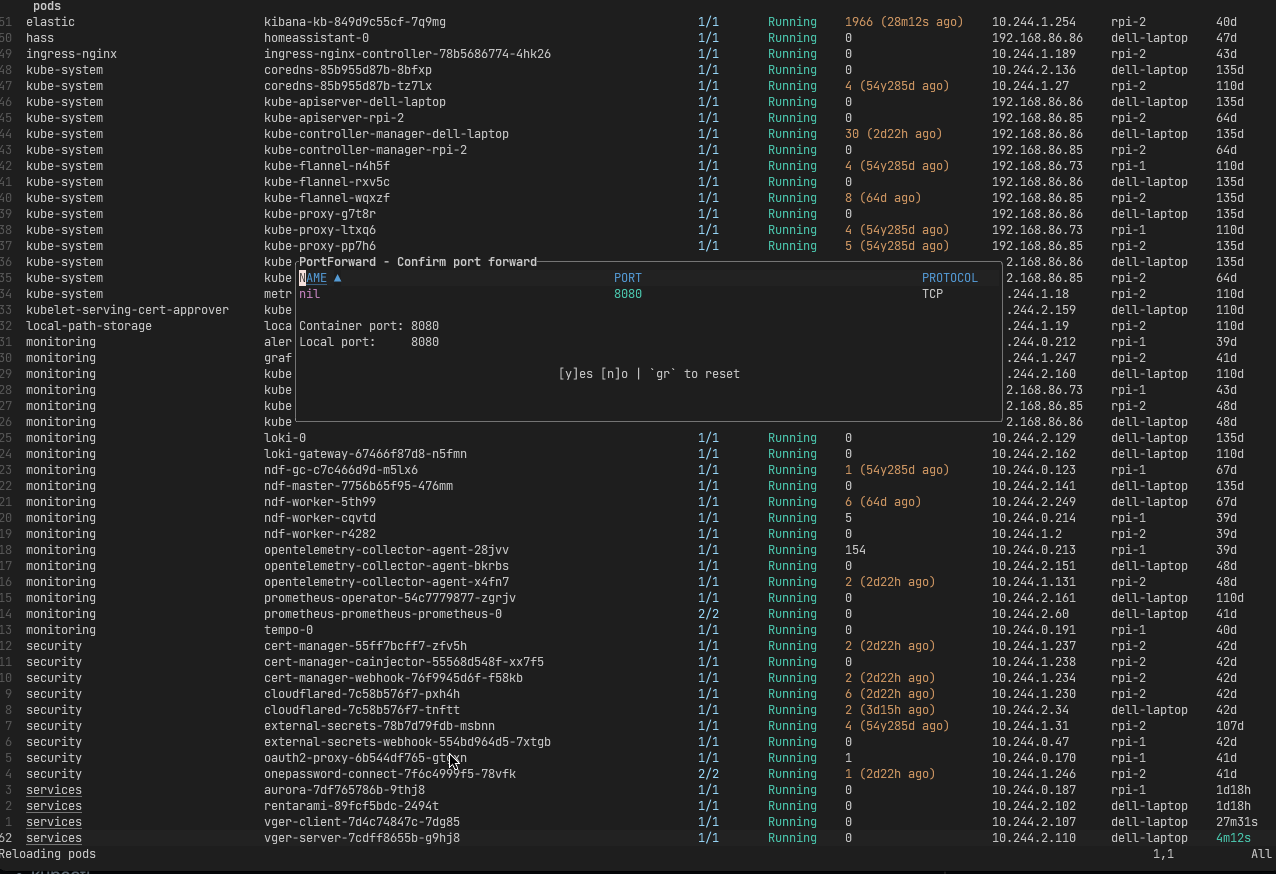Screen dimensions: 1276x874
Task: Click restart count 2 (3d15h ago)
Action: tap(890, 710)
